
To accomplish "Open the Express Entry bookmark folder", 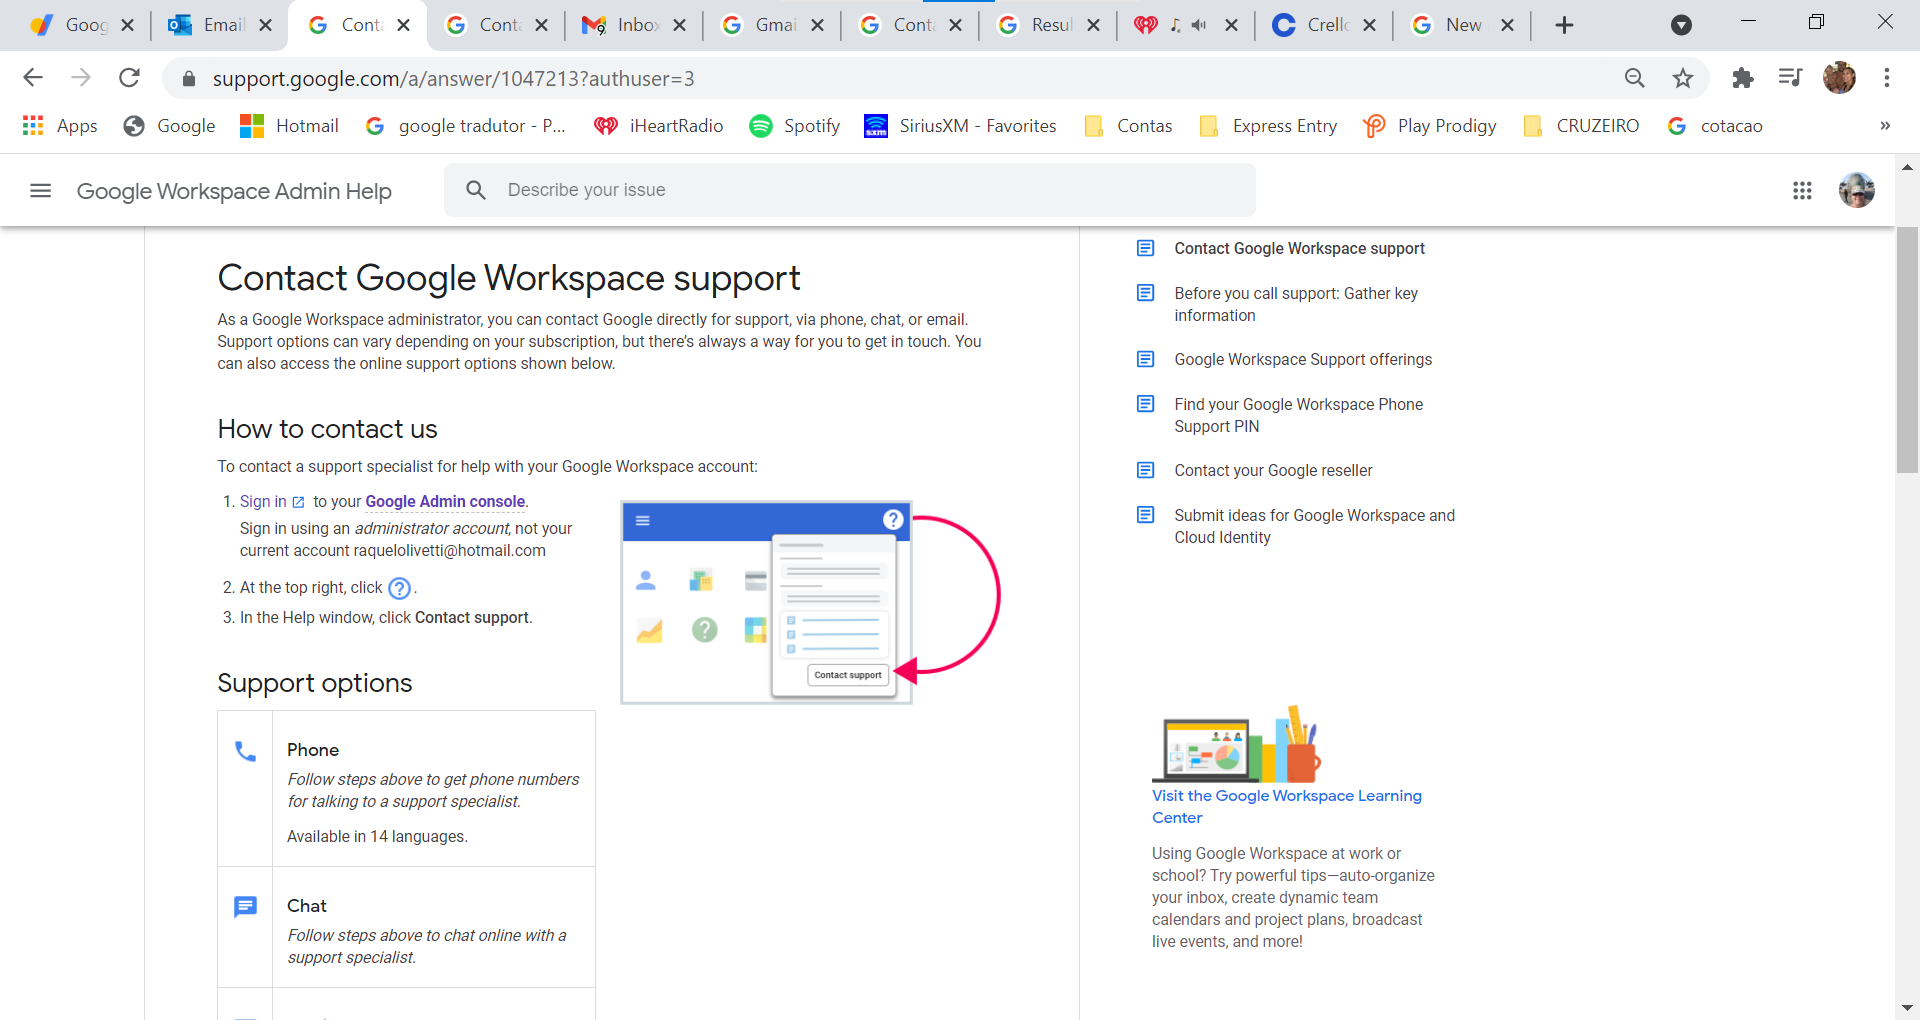I will (x=1268, y=126).
